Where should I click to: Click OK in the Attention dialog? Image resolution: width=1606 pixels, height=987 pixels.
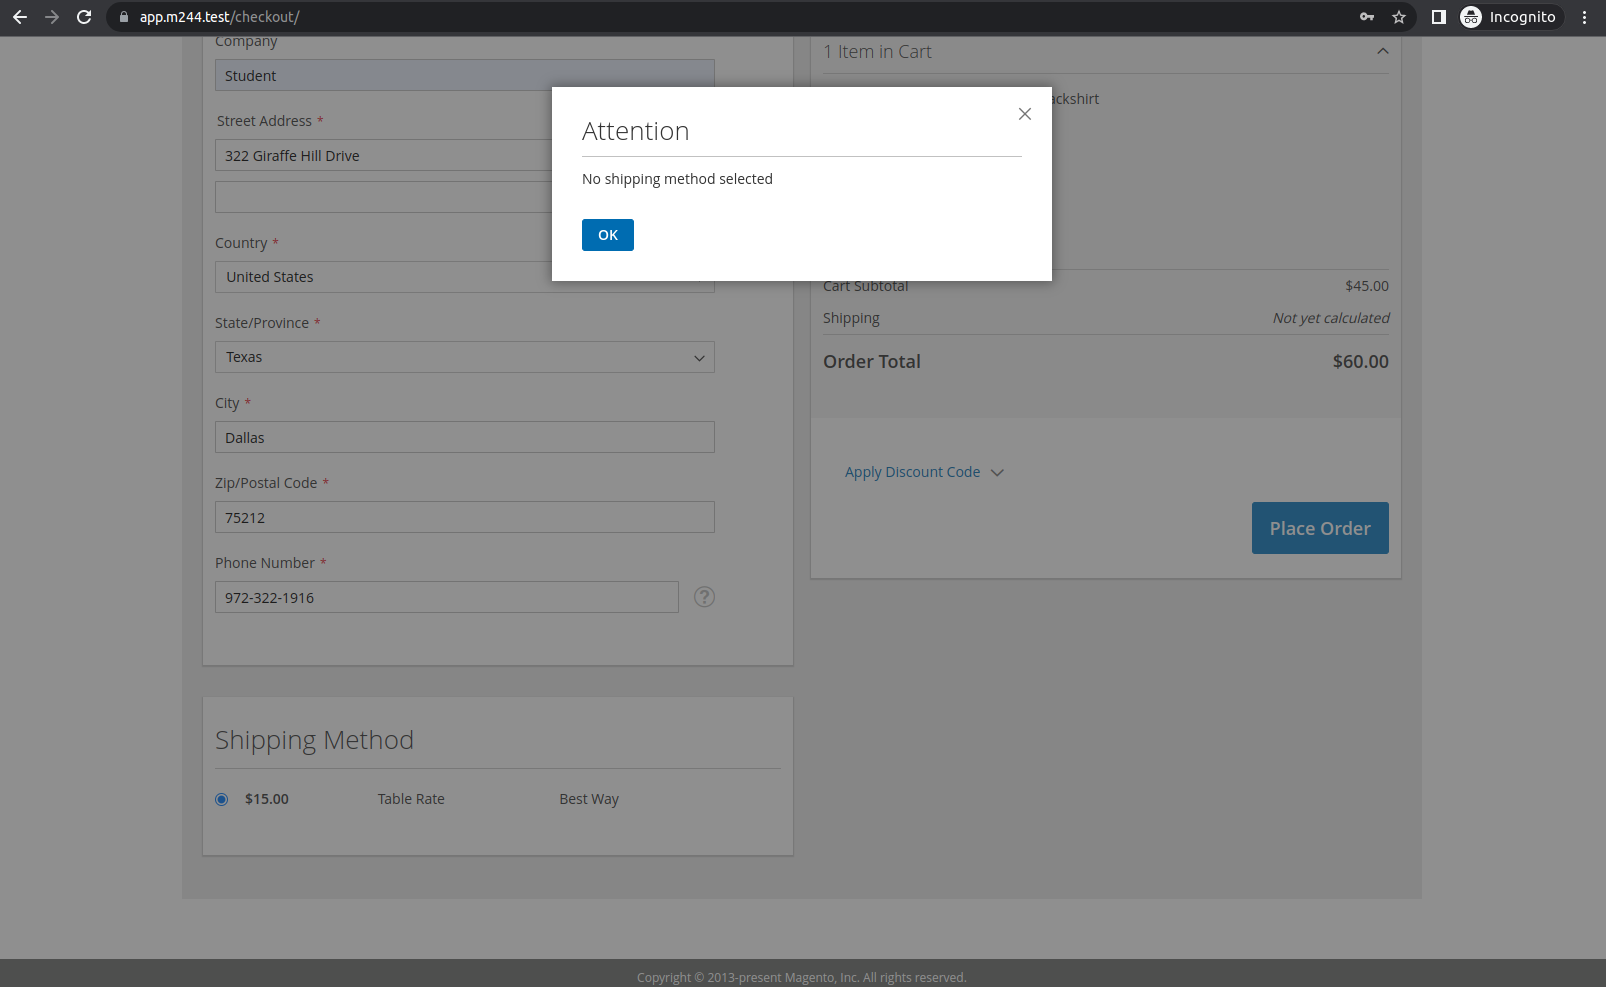coord(608,235)
